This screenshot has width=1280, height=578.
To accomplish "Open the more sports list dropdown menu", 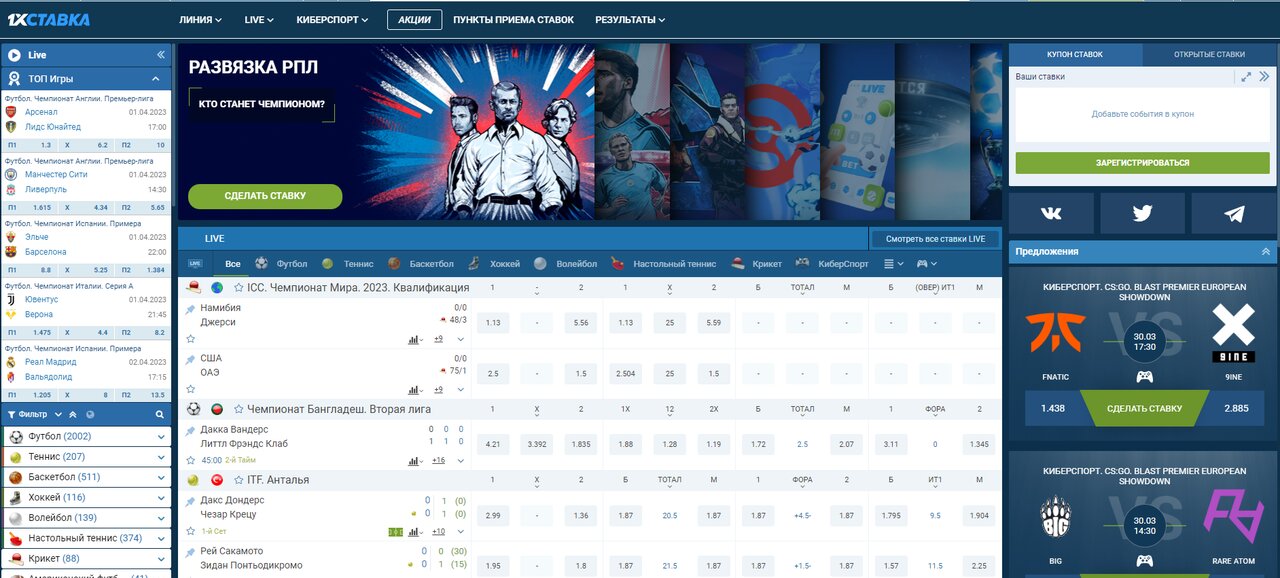I will pyautogui.click(x=894, y=264).
